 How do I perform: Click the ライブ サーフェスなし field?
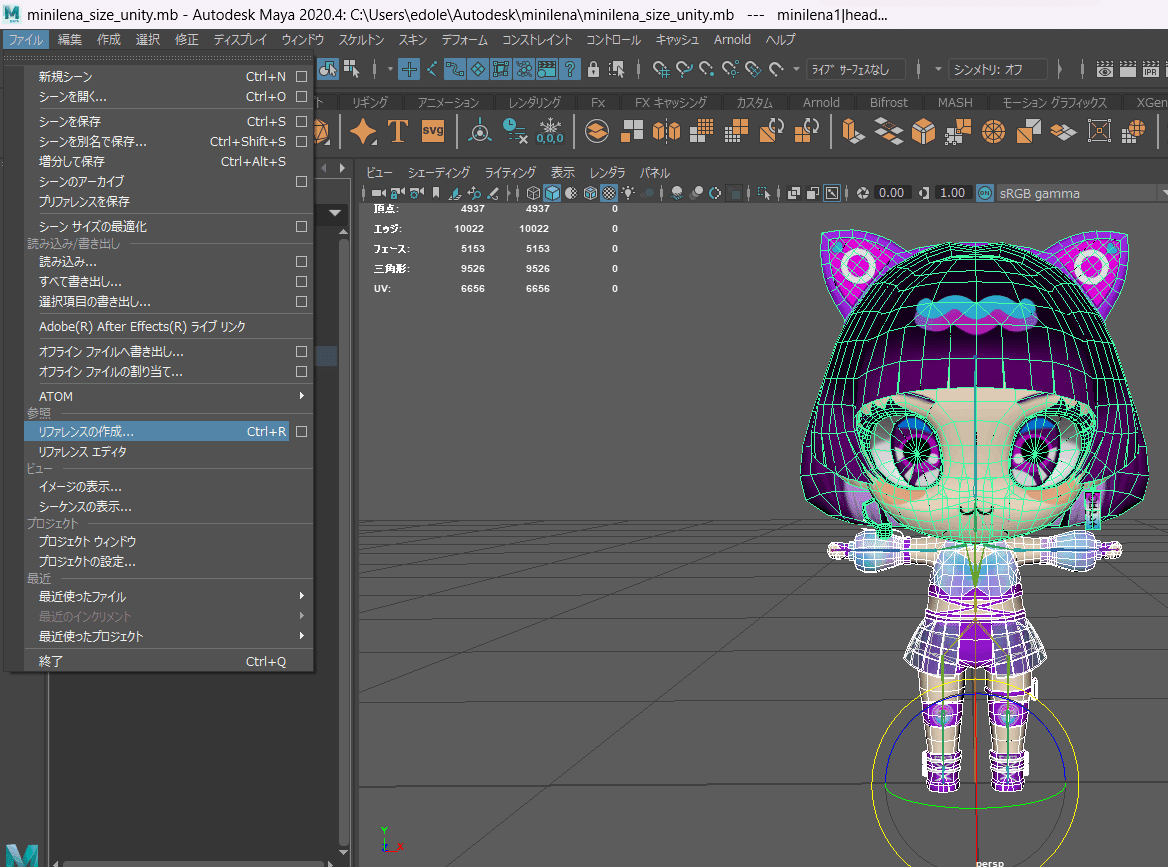[856, 69]
